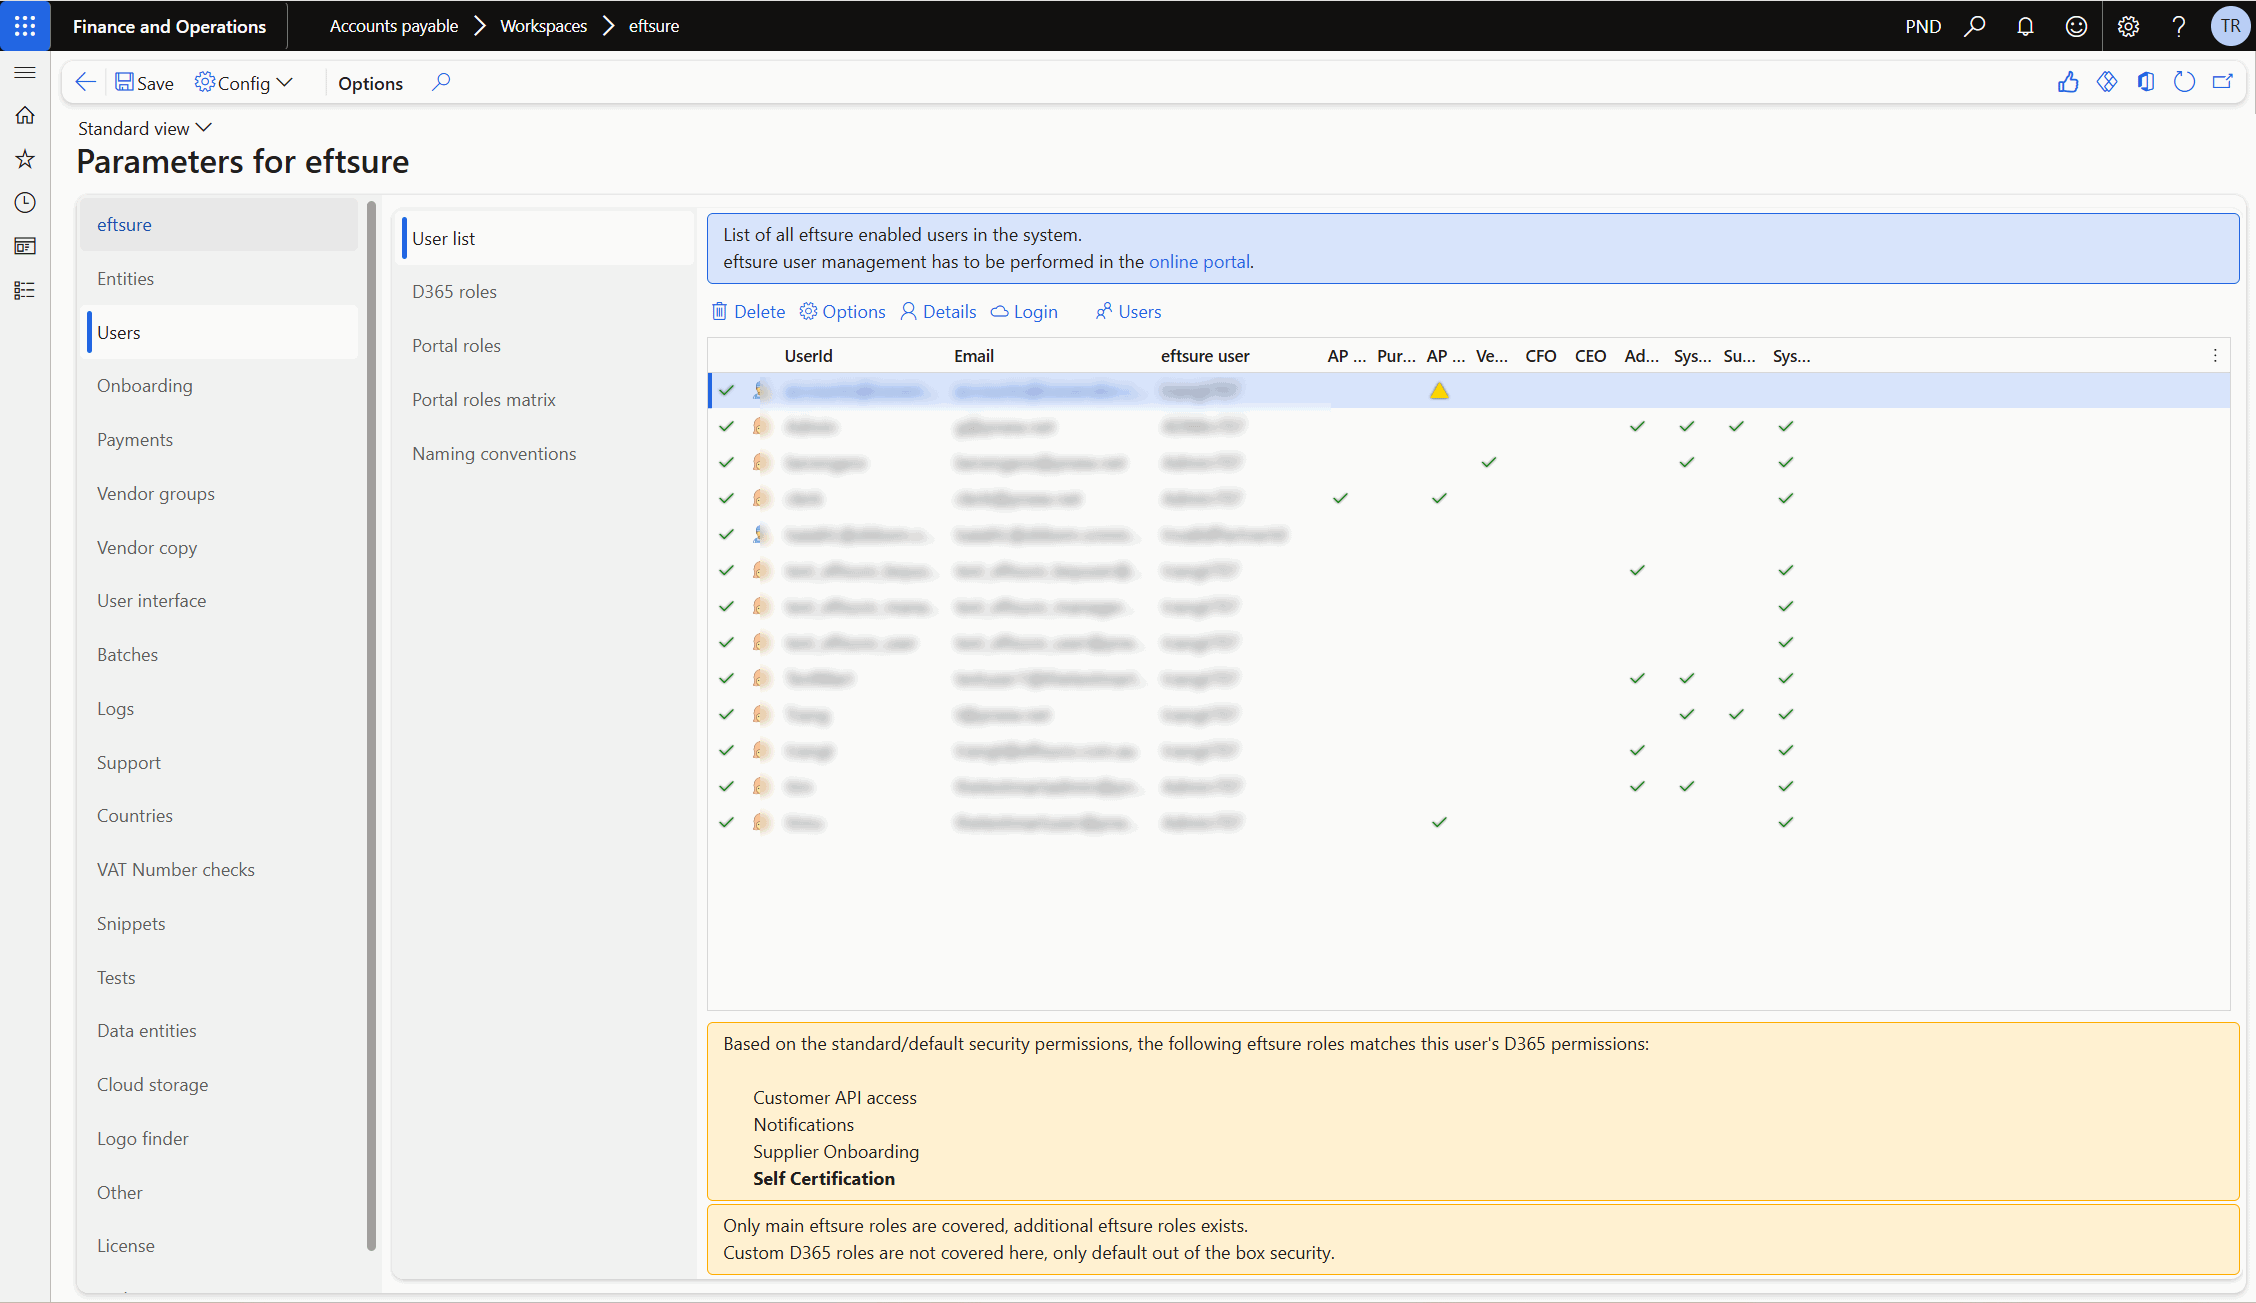Open the Cloud storage tab

tap(219, 1085)
